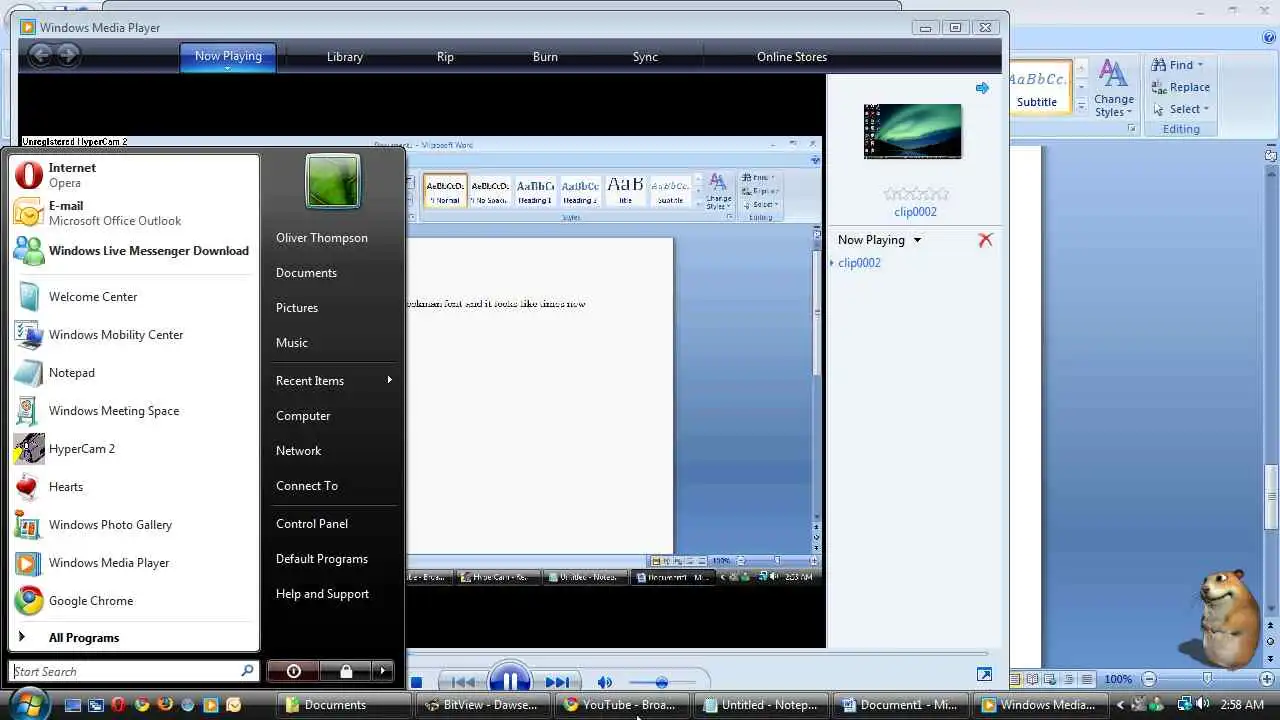Click the Start menu power button
The image size is (1280, 720).
point(293,671)
